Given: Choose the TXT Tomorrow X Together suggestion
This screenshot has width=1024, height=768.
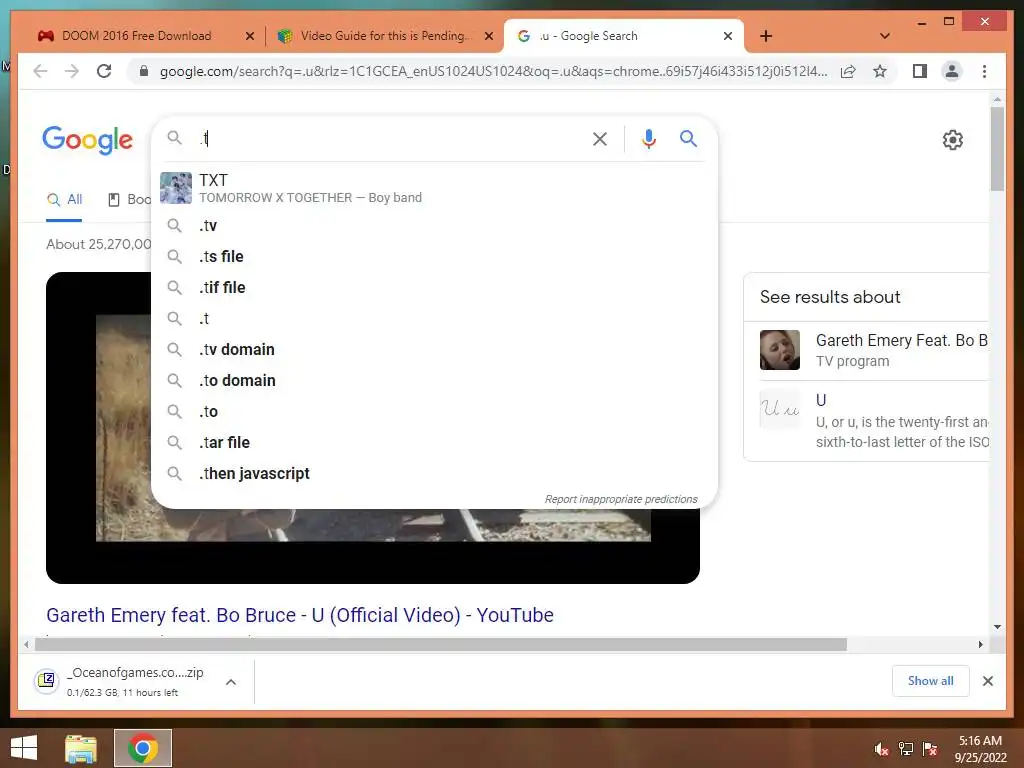Looking at the screenshot, I should pyautogui.click(x=434, y=188).
